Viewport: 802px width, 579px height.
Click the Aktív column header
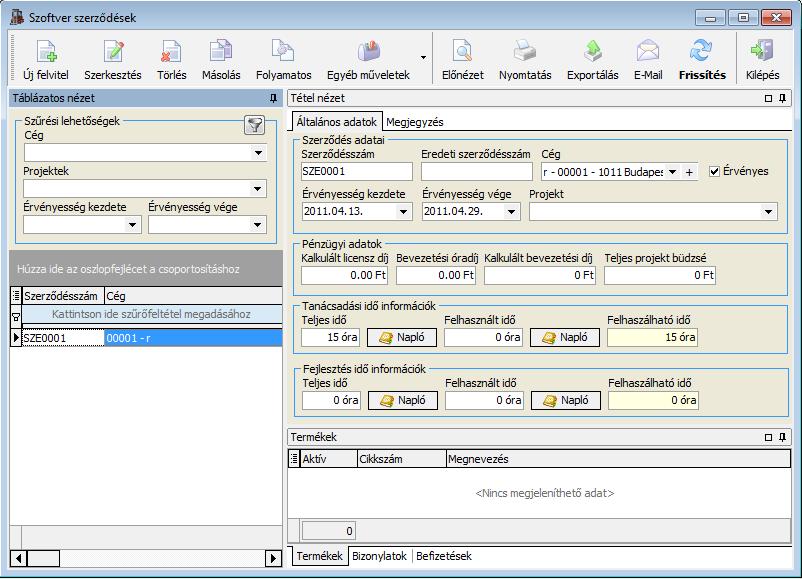point(328,459)
